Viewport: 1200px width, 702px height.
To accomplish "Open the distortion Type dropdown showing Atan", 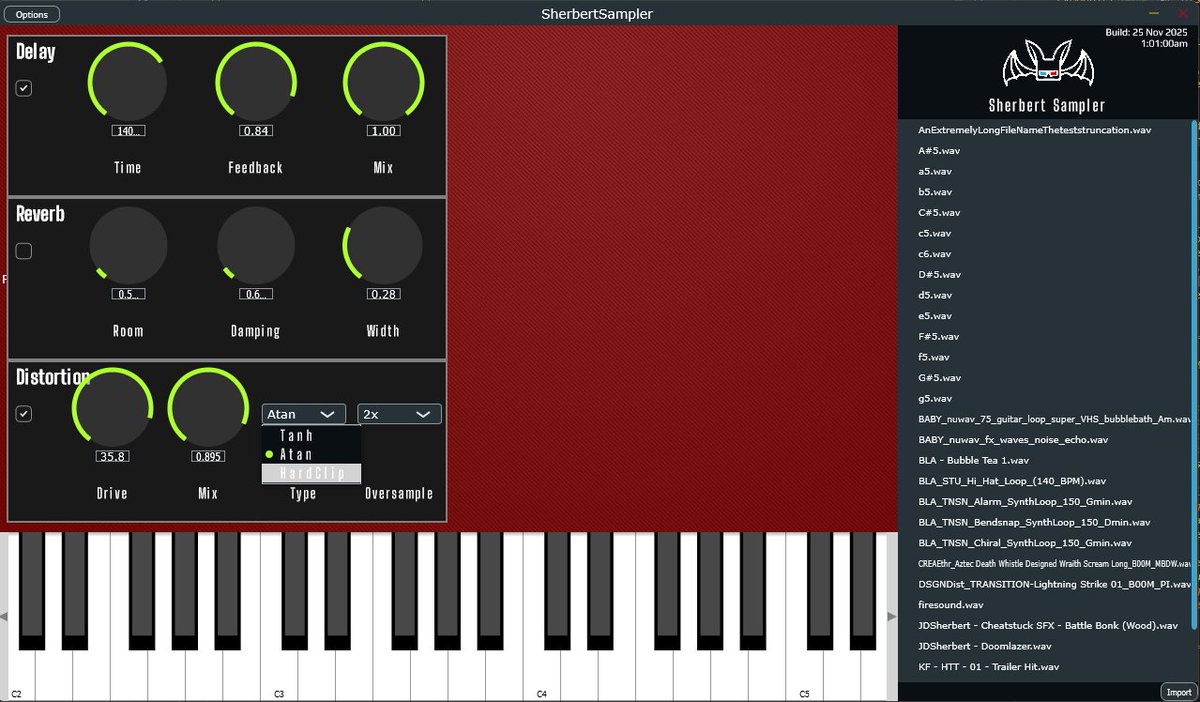I will (304, 414).
